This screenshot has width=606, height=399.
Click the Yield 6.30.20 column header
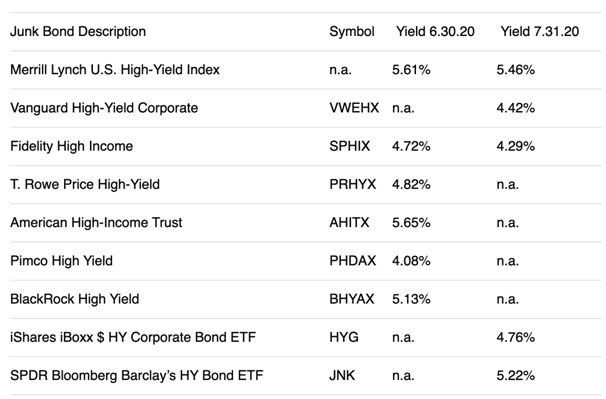435,31
